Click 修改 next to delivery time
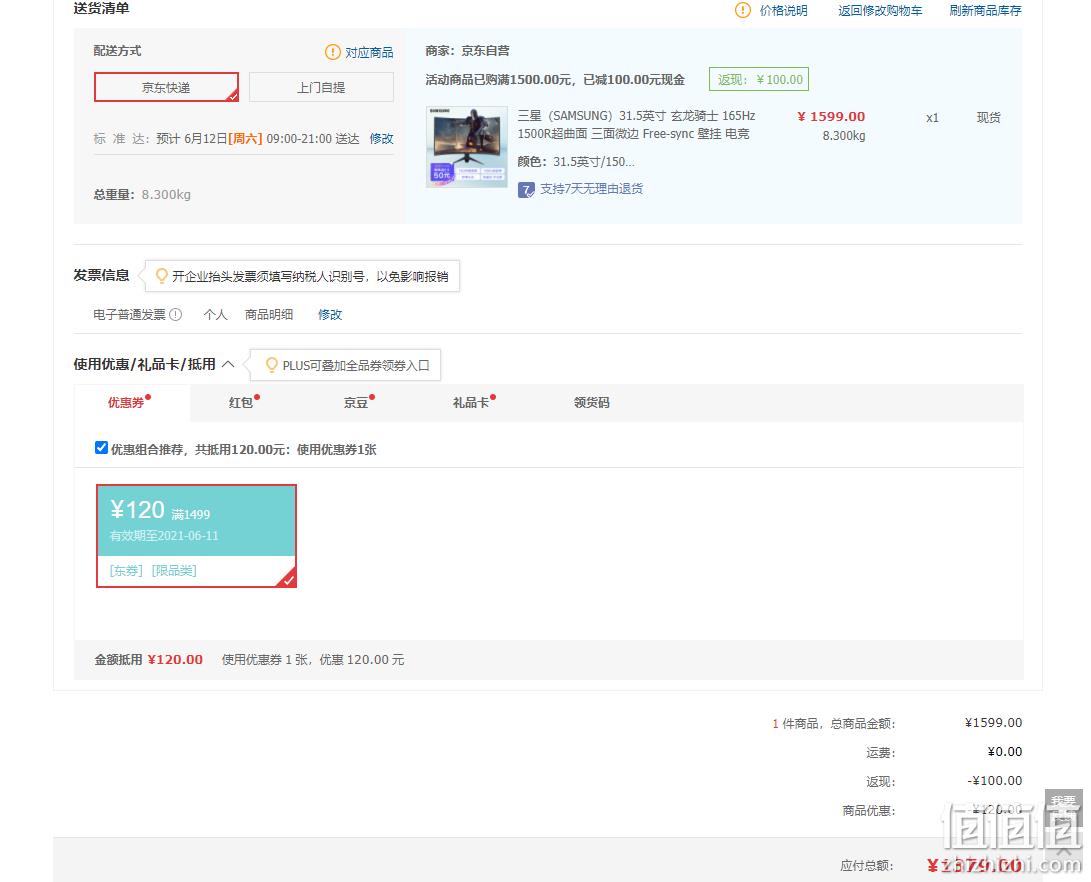The image size is (1091, 882). point(381,138)
